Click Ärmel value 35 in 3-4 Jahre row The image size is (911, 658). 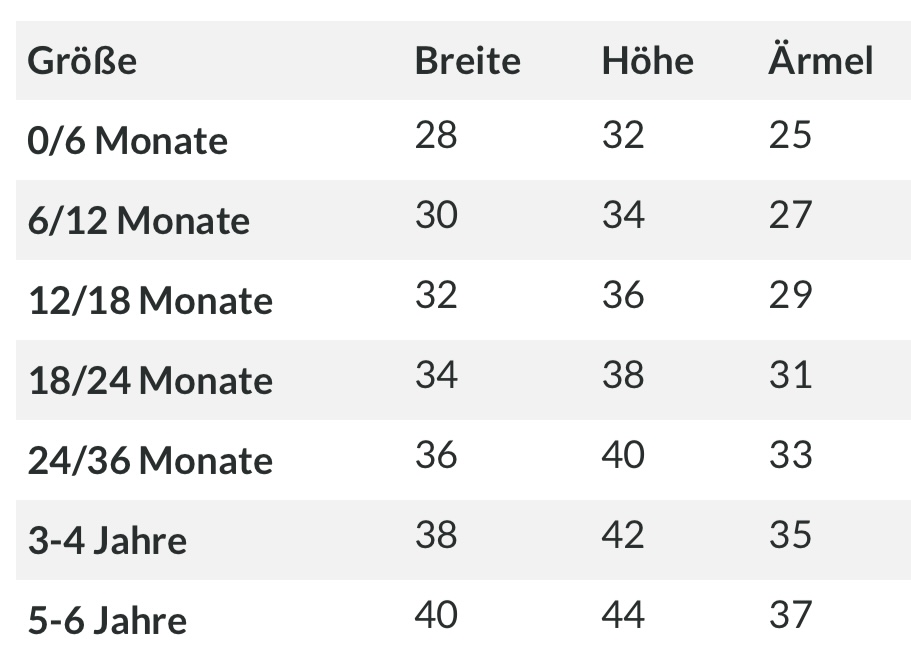pyautogui.click(x=790, y=535)
